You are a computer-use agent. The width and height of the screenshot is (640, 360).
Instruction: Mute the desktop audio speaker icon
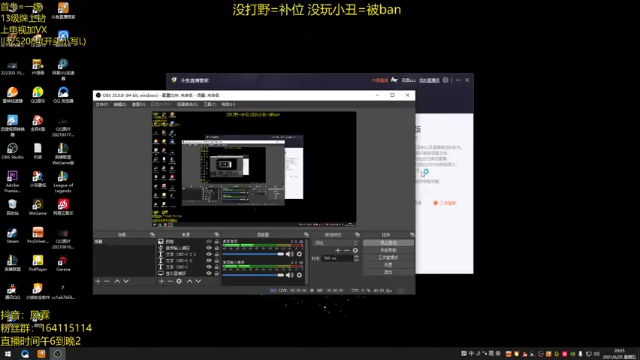290,254
